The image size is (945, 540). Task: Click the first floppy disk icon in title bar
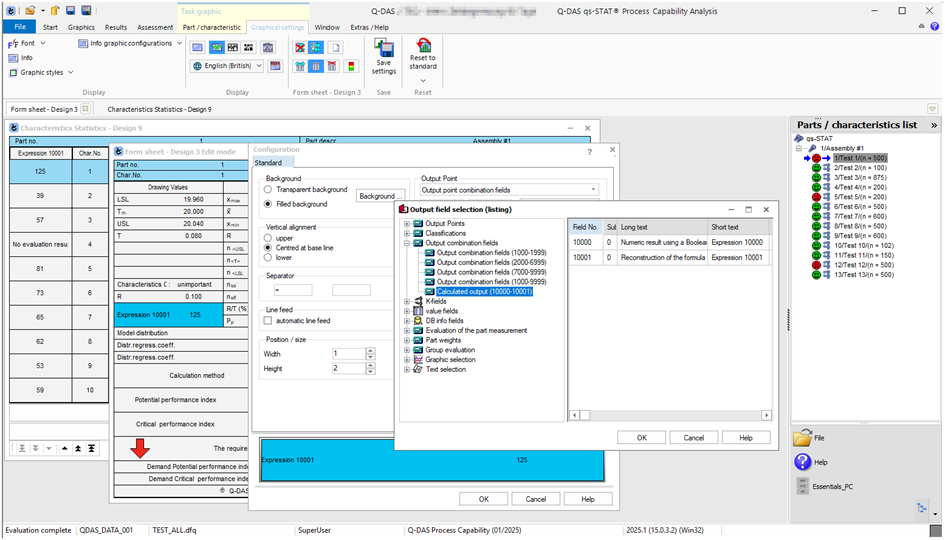tap(71, 10)
